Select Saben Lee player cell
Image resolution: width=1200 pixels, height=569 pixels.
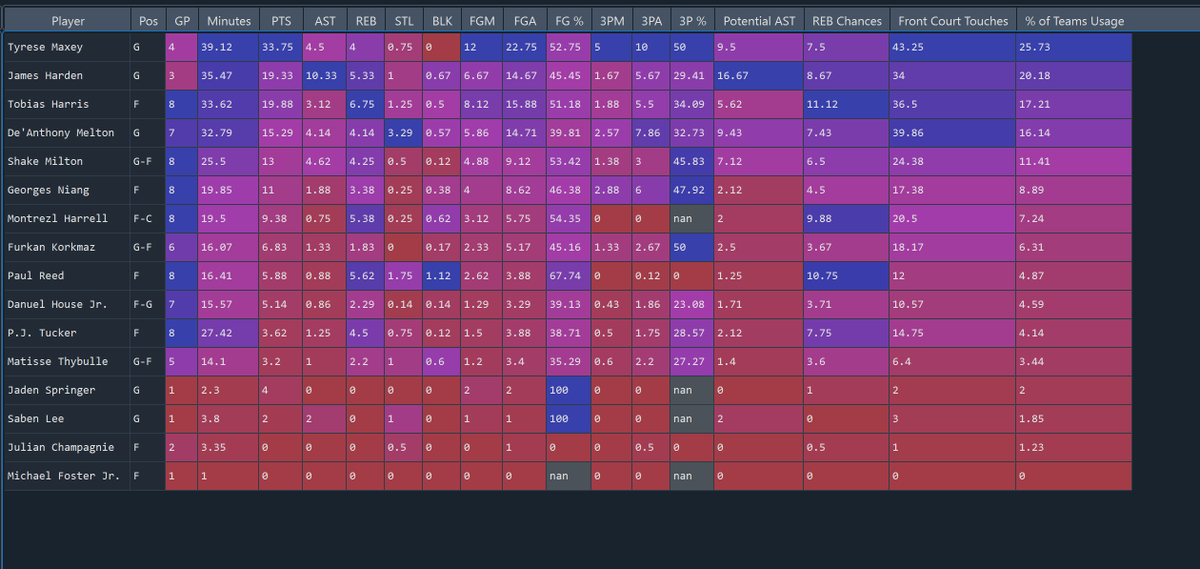pyautogui.click(x=68, y=418)
